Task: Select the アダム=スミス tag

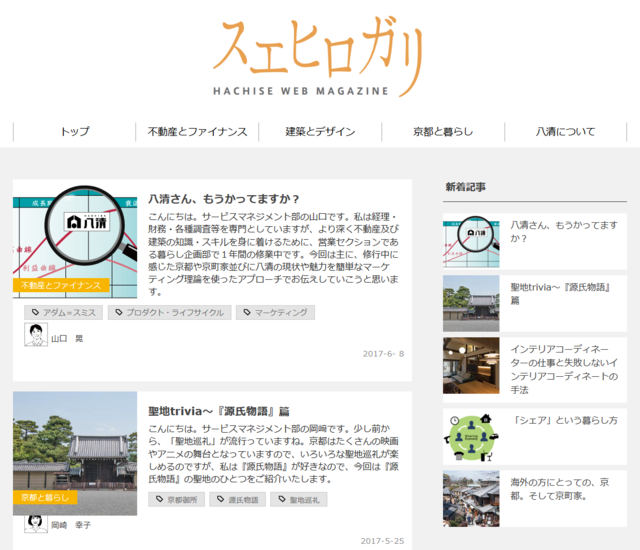Action: point(63,313)
